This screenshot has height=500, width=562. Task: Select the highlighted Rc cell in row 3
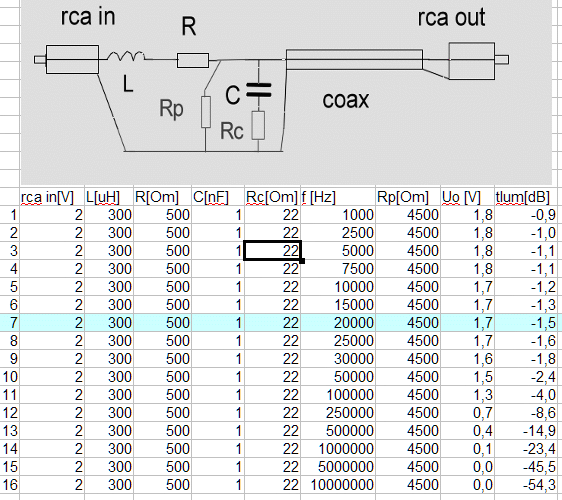pyautogui.click(x=272, y=251)
